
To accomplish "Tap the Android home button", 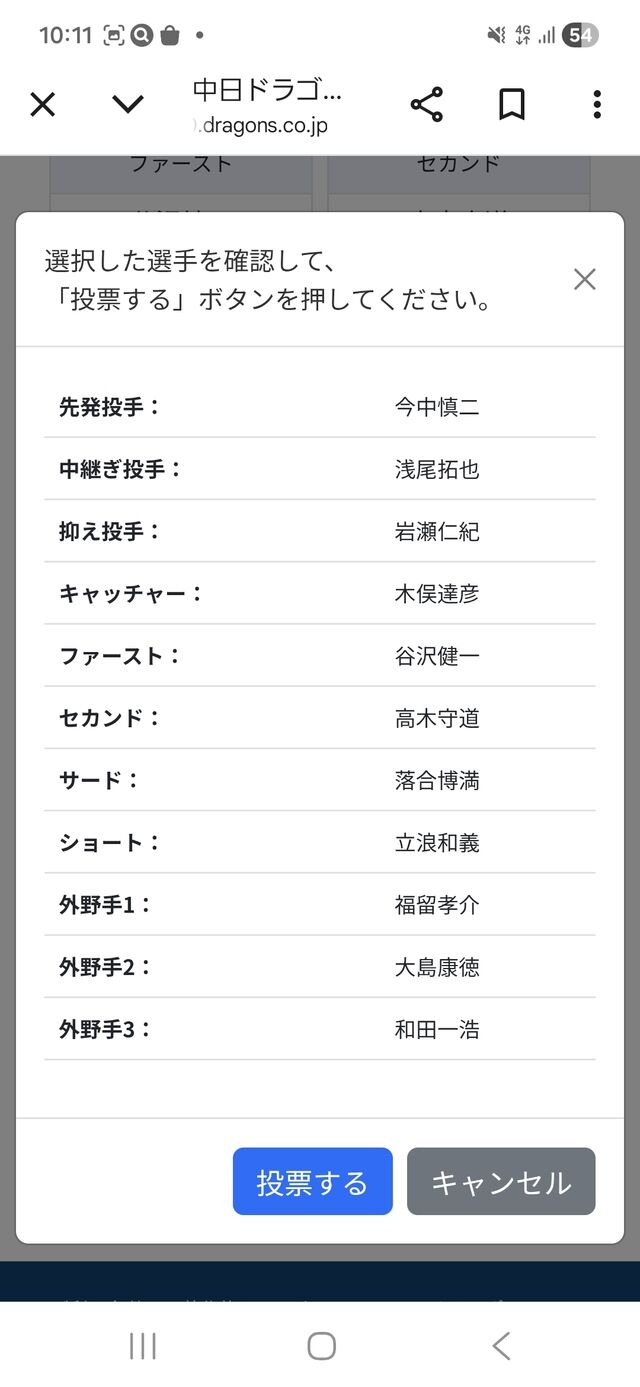I will 321,1346.
